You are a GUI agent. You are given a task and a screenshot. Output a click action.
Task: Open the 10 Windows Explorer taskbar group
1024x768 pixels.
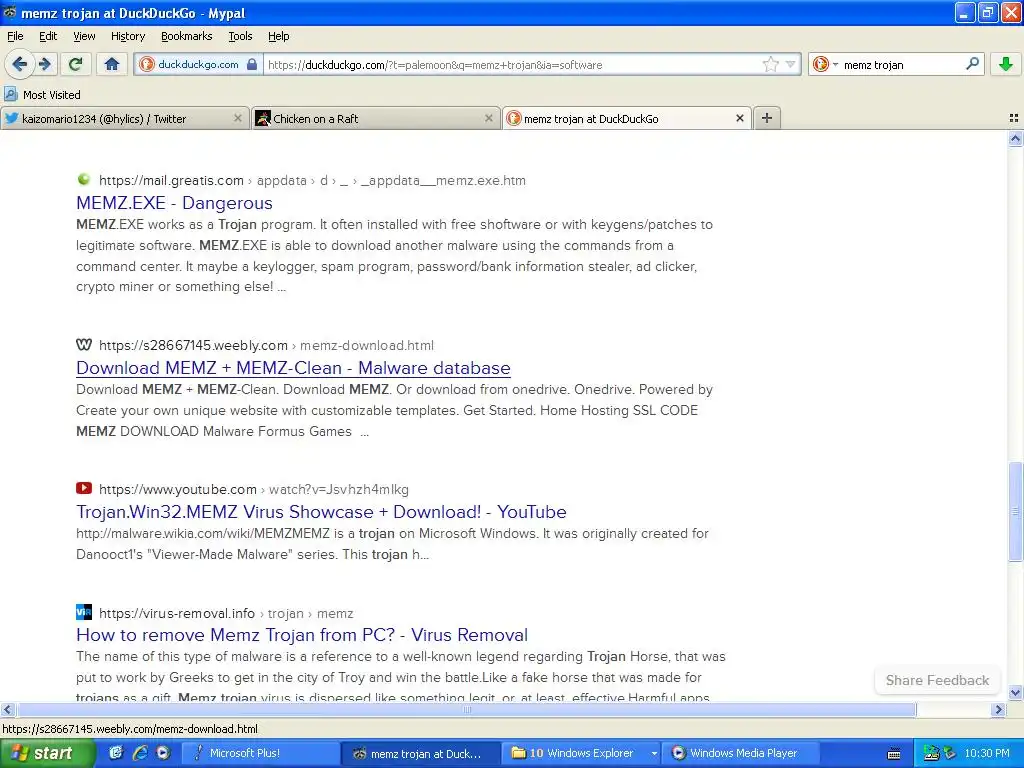pos(583,753)
